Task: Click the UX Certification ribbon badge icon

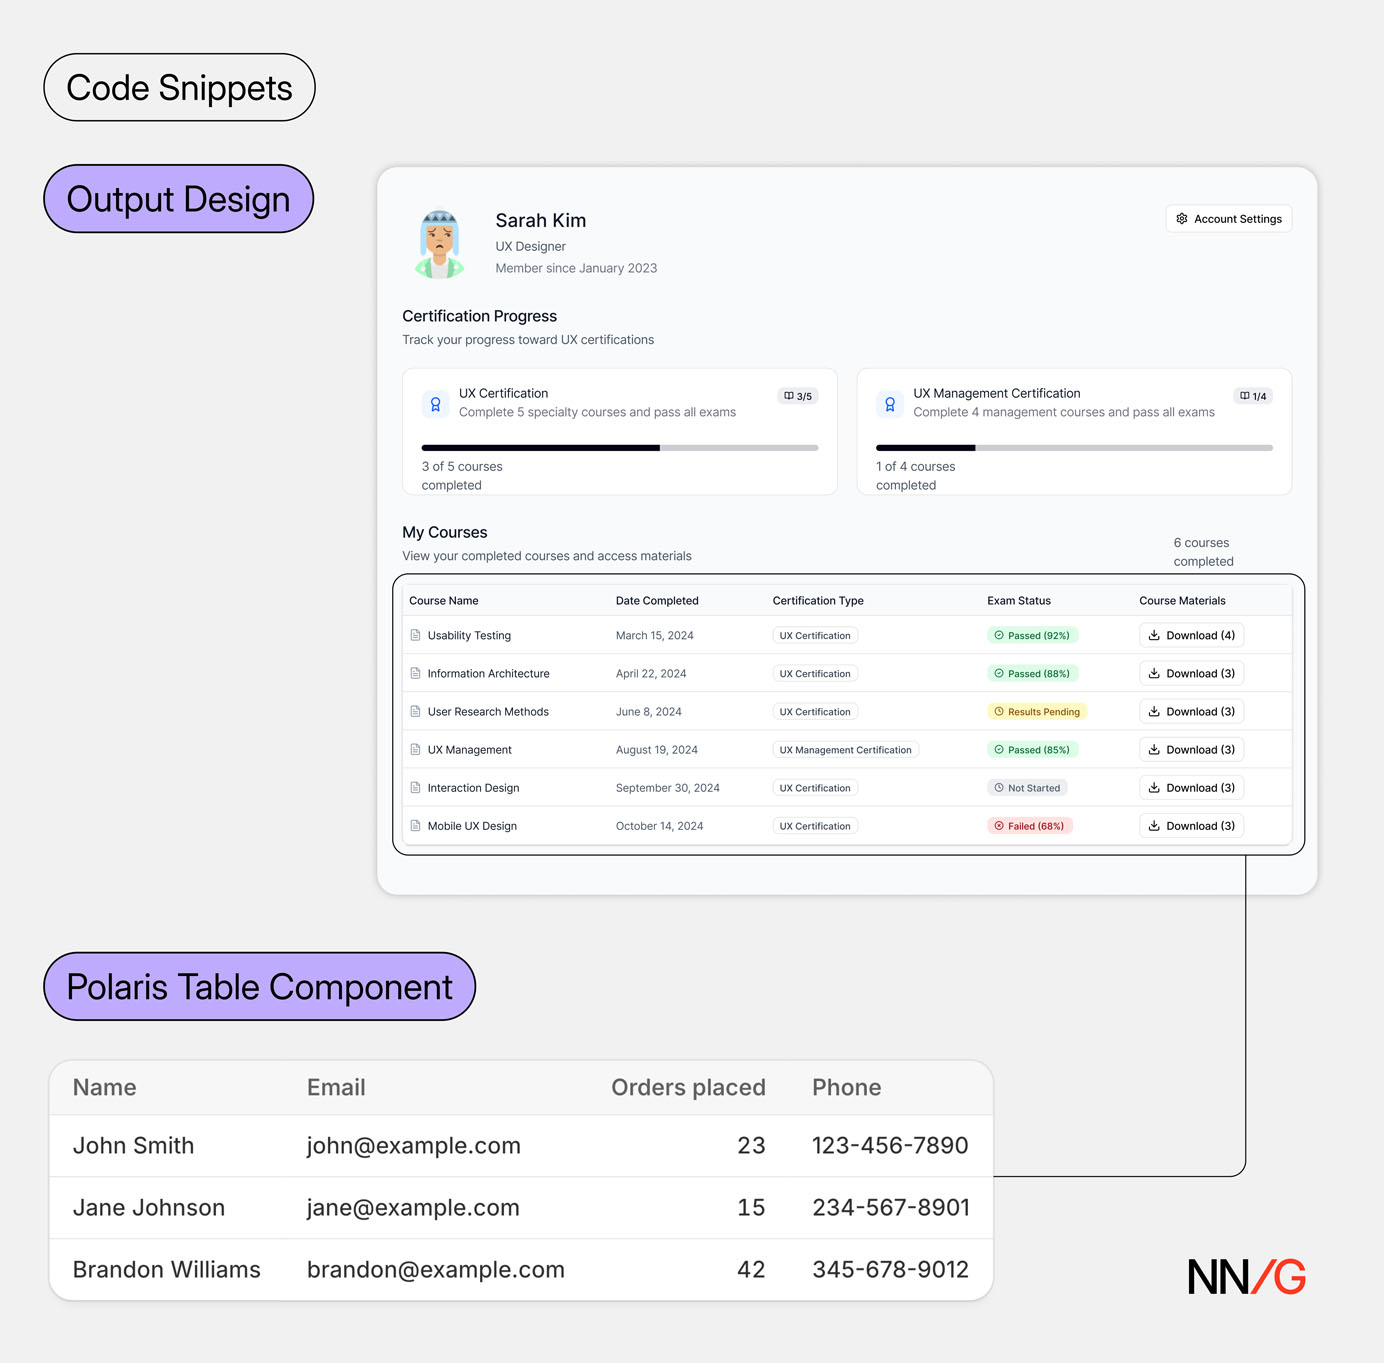Action: pyautogui.click(x=435, y=404)
